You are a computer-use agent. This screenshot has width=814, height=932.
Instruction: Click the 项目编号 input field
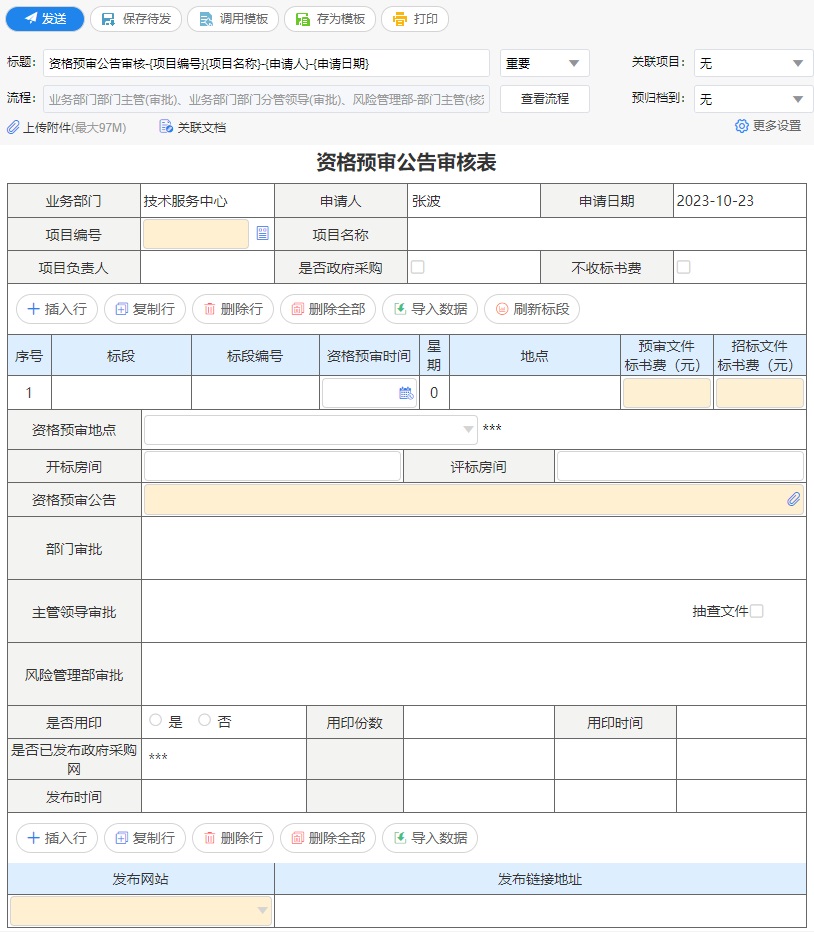click(x=196, y=234)
